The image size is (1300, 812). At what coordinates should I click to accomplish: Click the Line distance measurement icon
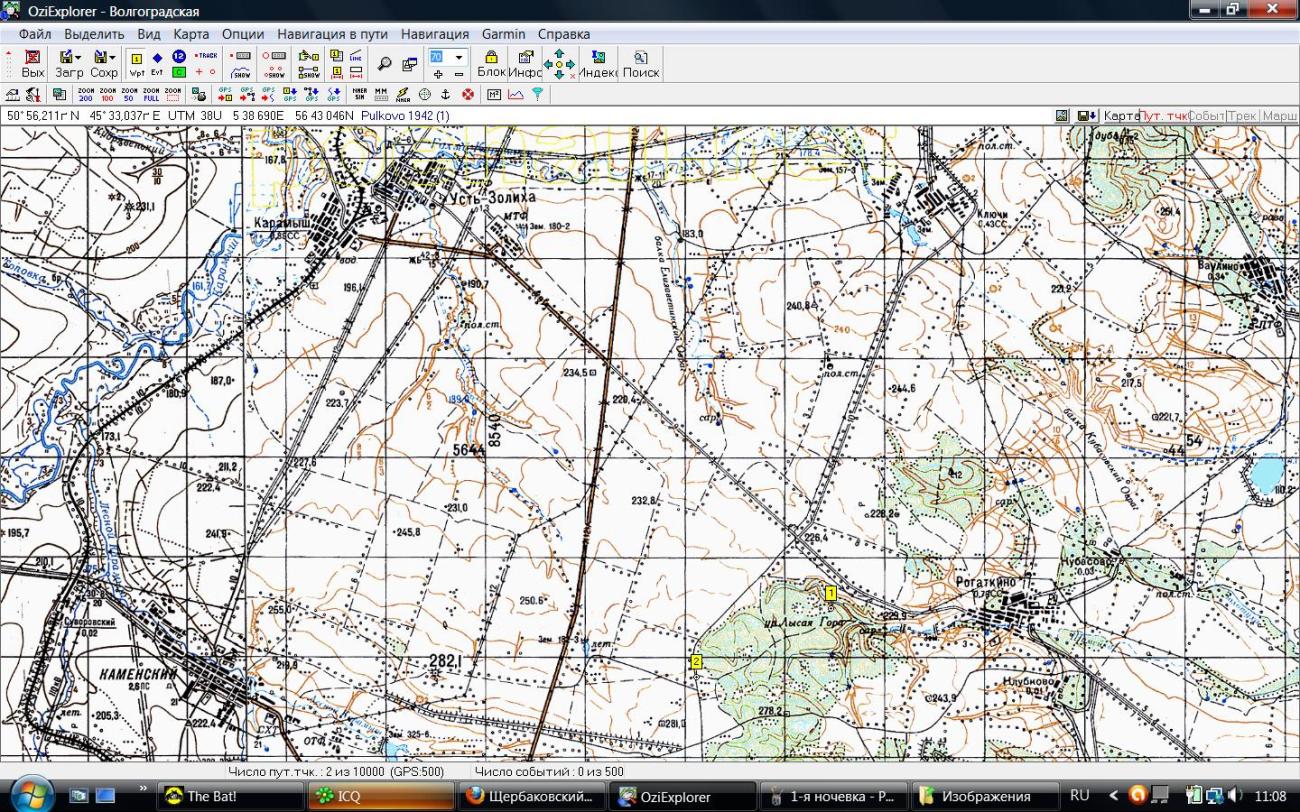355,56
